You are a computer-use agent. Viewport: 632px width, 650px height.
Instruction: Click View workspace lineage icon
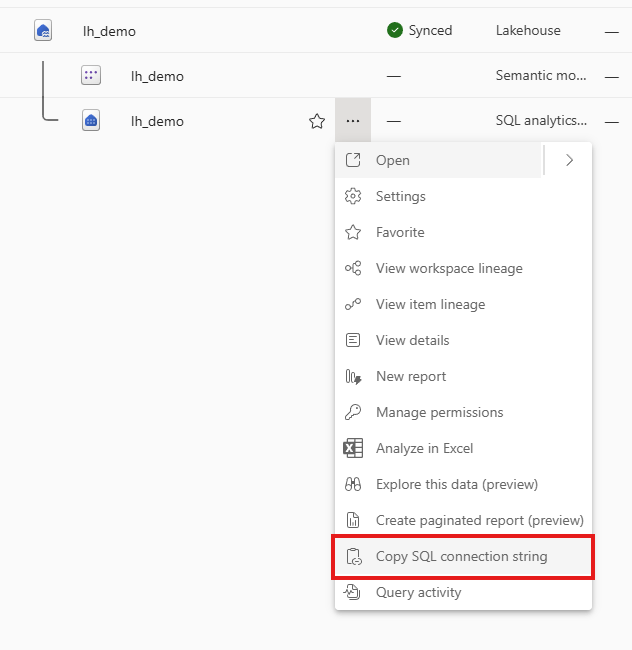coord(353,268)
